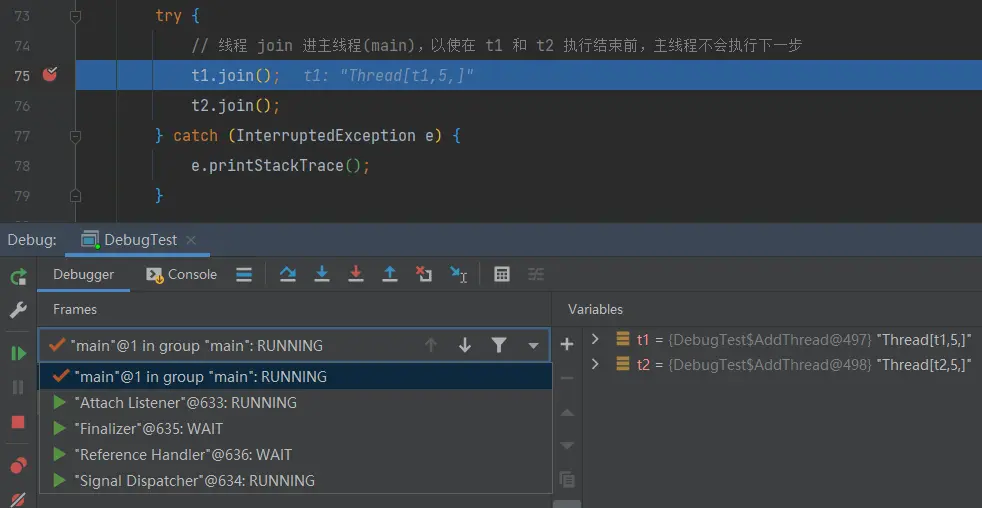Select t2 variable value Thread[t2,5,]
982x508 pixels.
924,365
